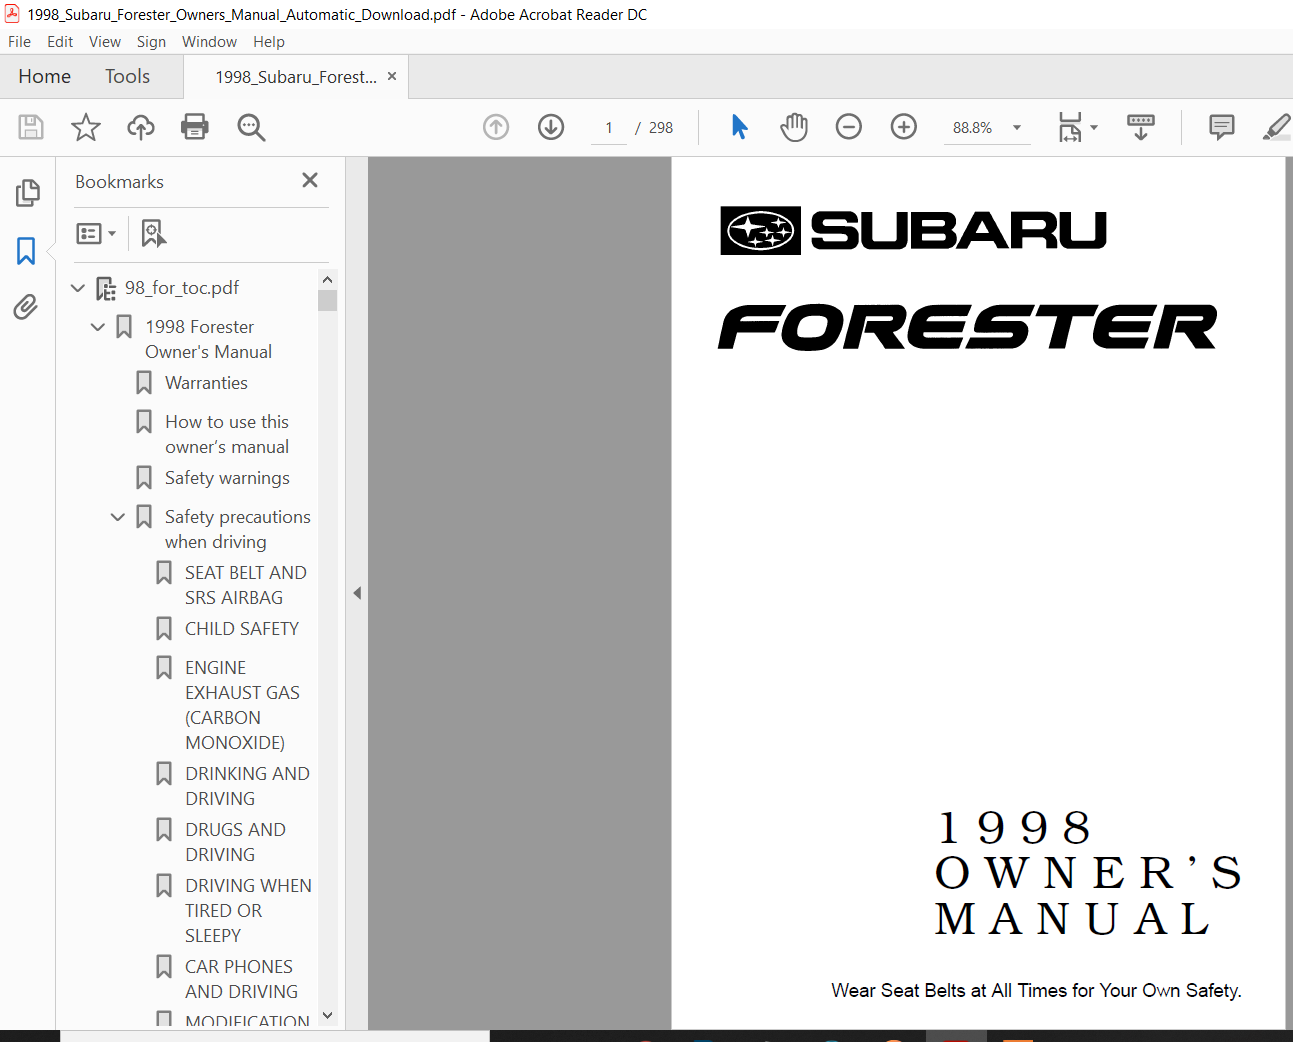
Task: Open How to use this owner's manual
Action: (227, 434)
